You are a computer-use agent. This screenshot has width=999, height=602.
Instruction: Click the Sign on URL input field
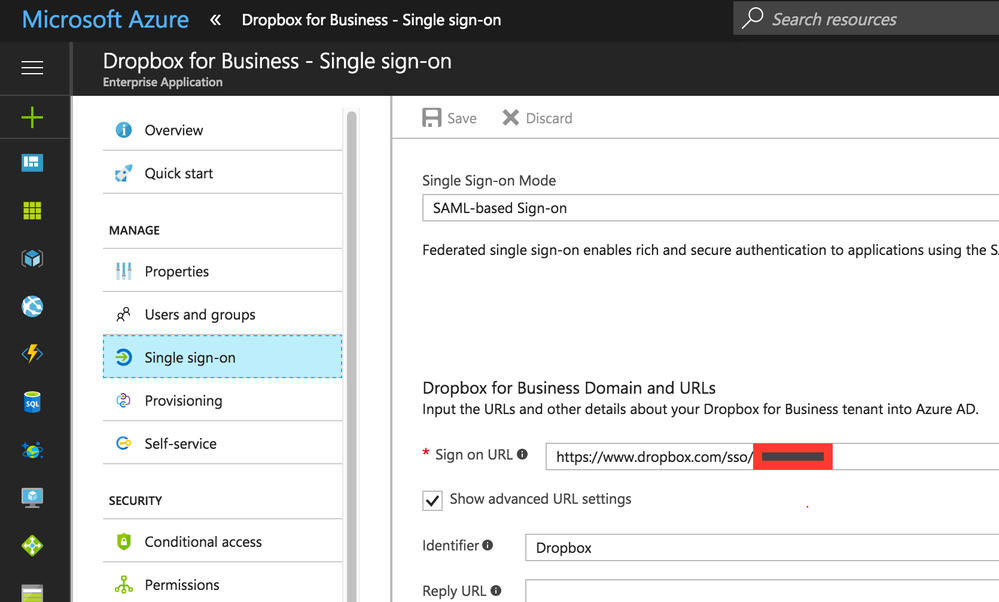(x=650, y=457)
